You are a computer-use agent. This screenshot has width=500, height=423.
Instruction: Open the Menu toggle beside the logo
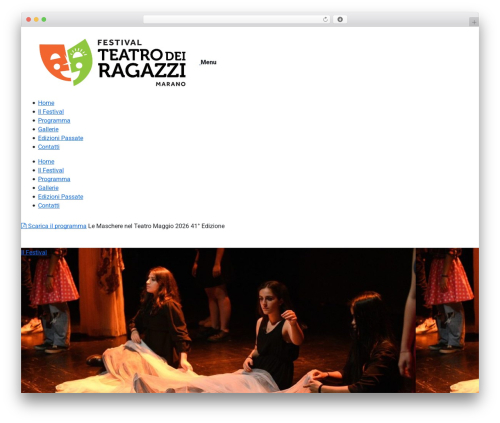(208, 62)
